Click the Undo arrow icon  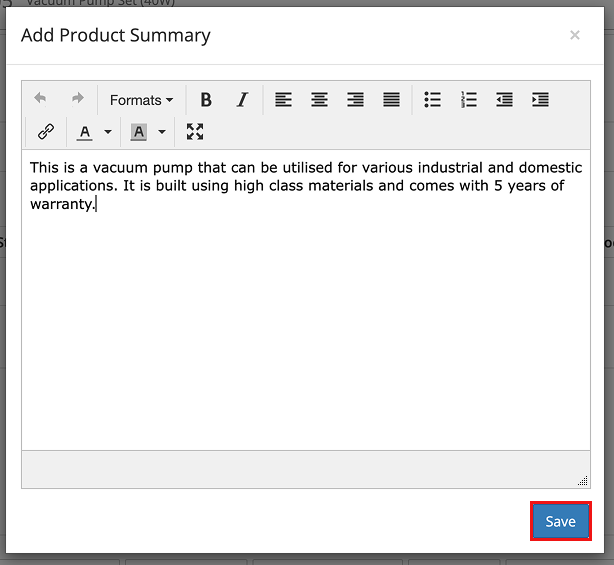(41, 99)
